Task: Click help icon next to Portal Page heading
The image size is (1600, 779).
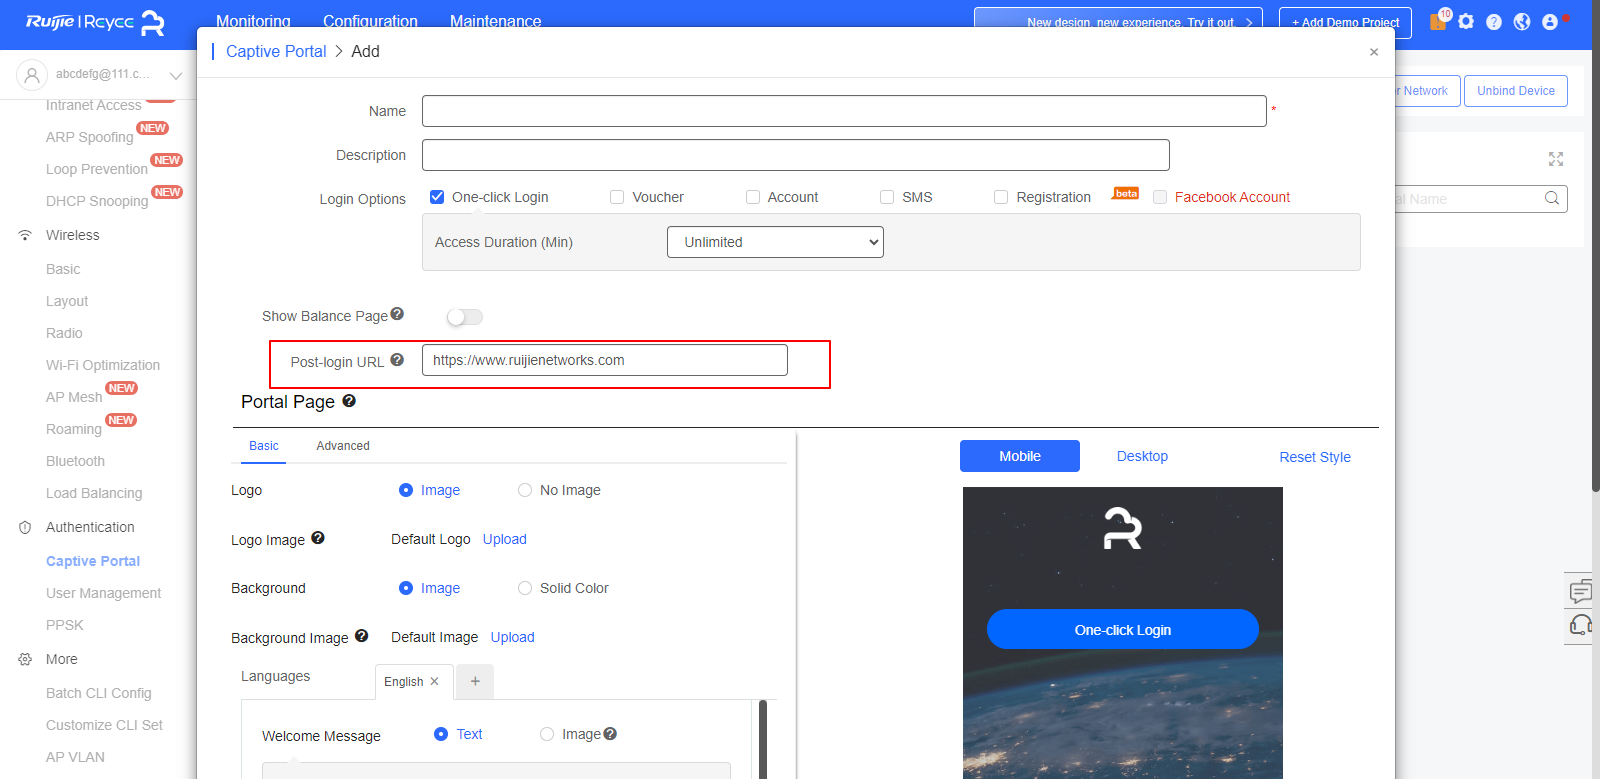Action: click(x=349, y=401)
